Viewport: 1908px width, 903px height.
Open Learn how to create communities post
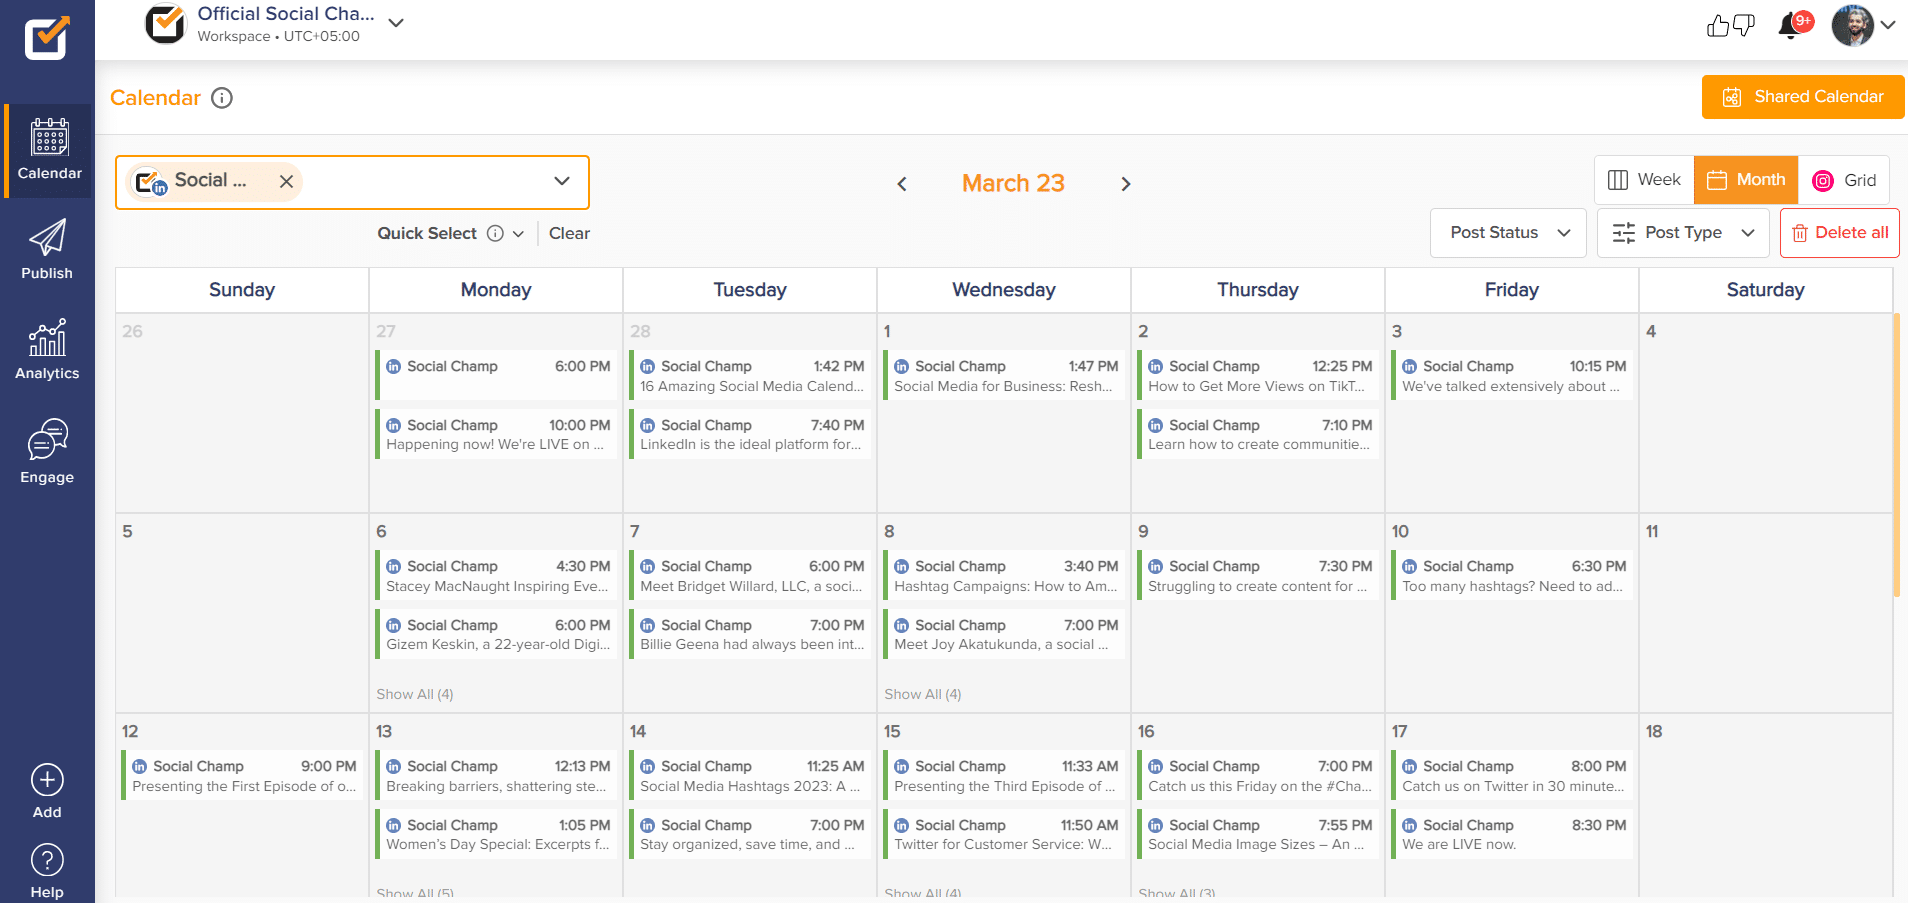(x=1258, y=434)
